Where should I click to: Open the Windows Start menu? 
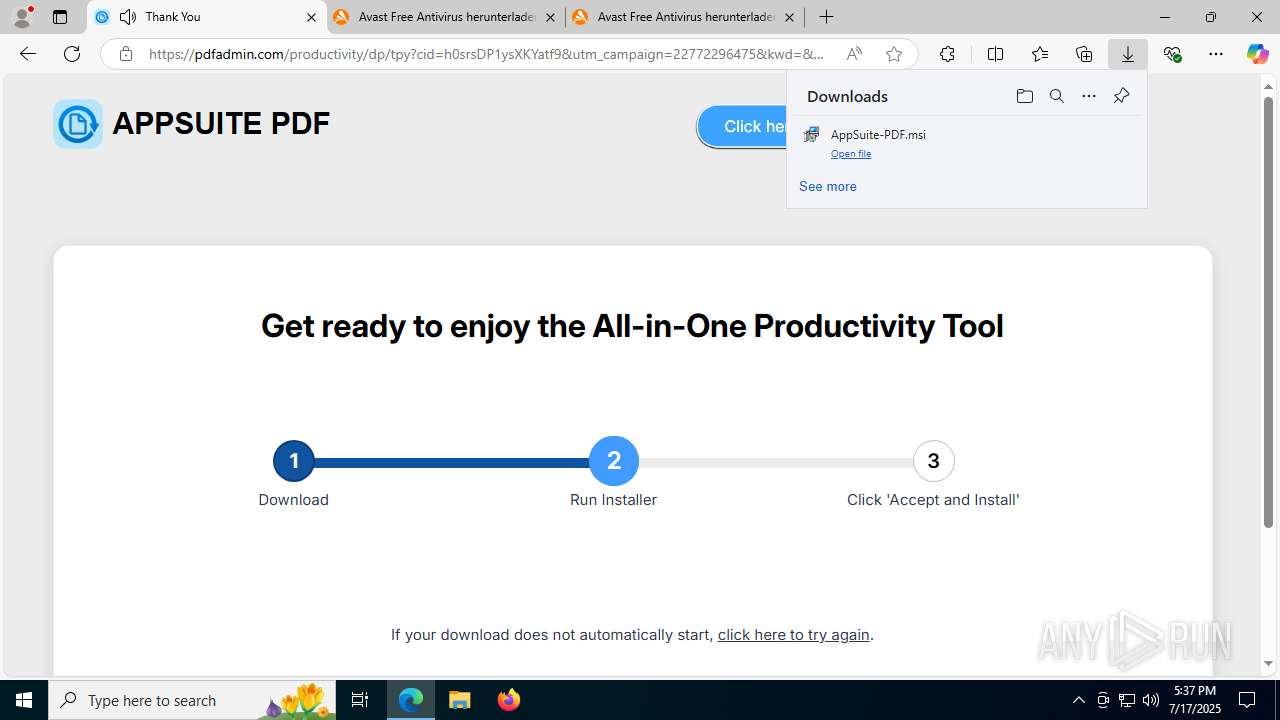[24, 700]
